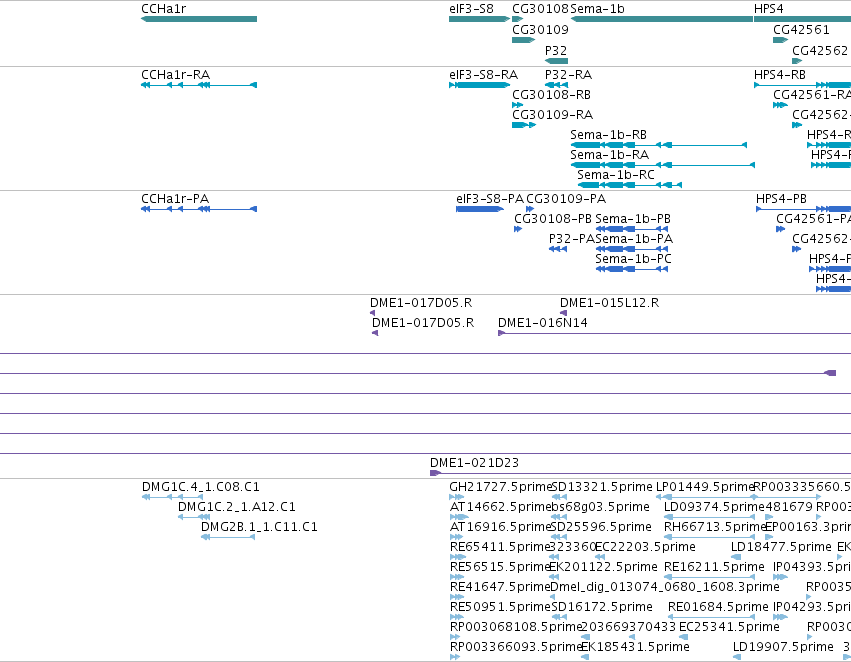Viewport: 851px width, 662px height.
Task: Select the RE41647.5prime EST label
Action: tap(500, 587)
